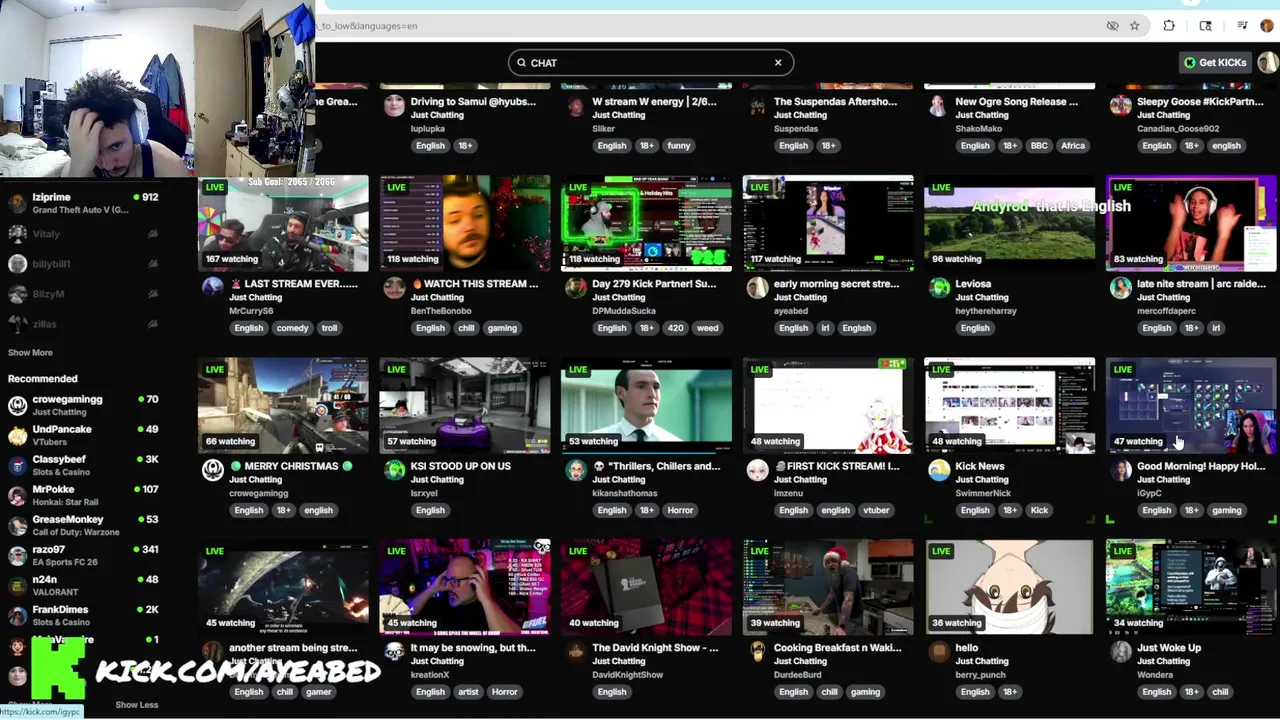This screenshot has width=1280, height=720.
Task: Click the MrCurryS8 channel avatar
Action: coord(212,288)
